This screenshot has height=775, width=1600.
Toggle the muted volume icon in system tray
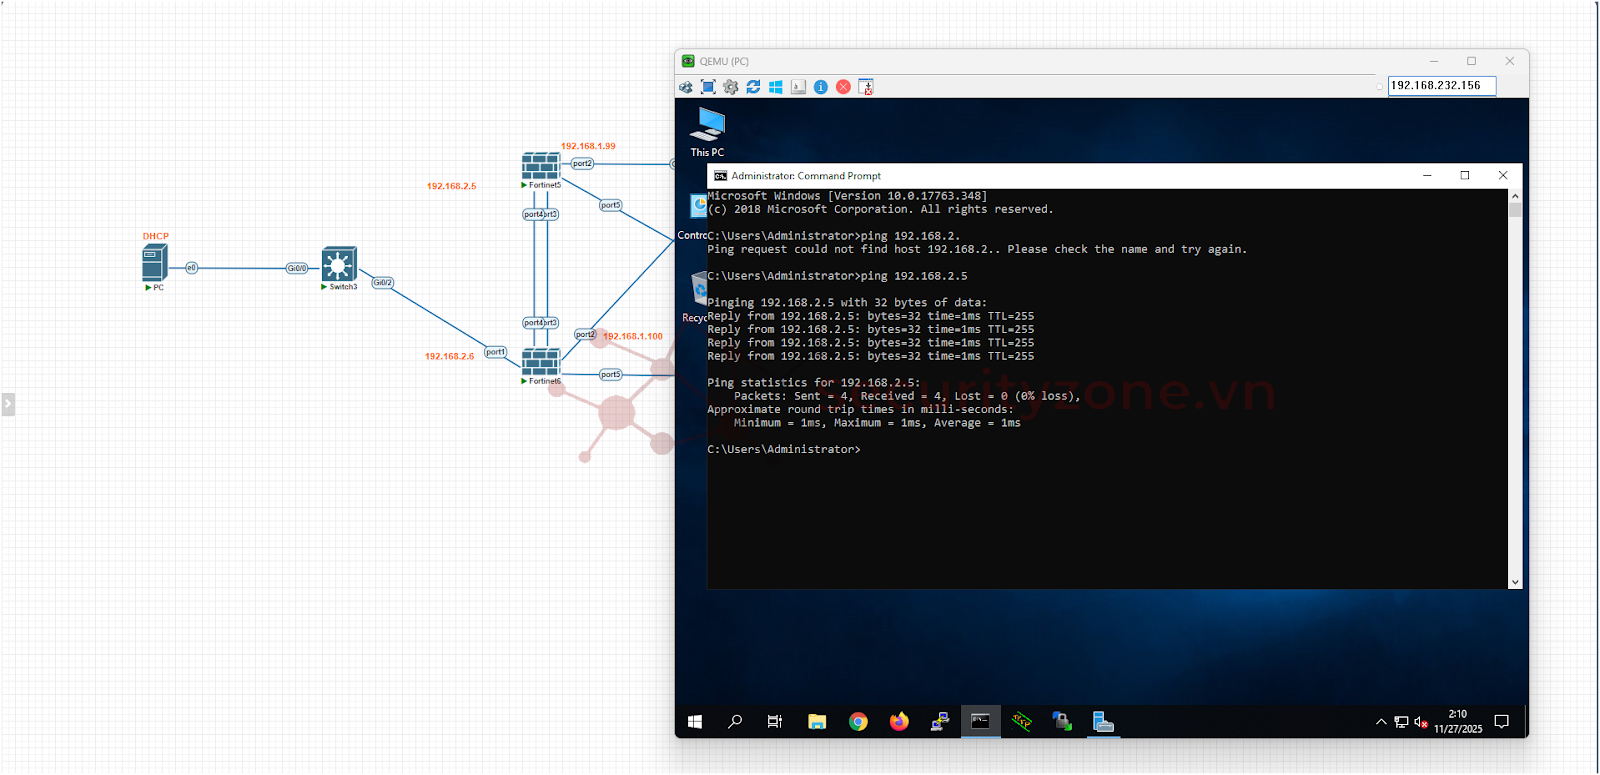(1420, 722)
